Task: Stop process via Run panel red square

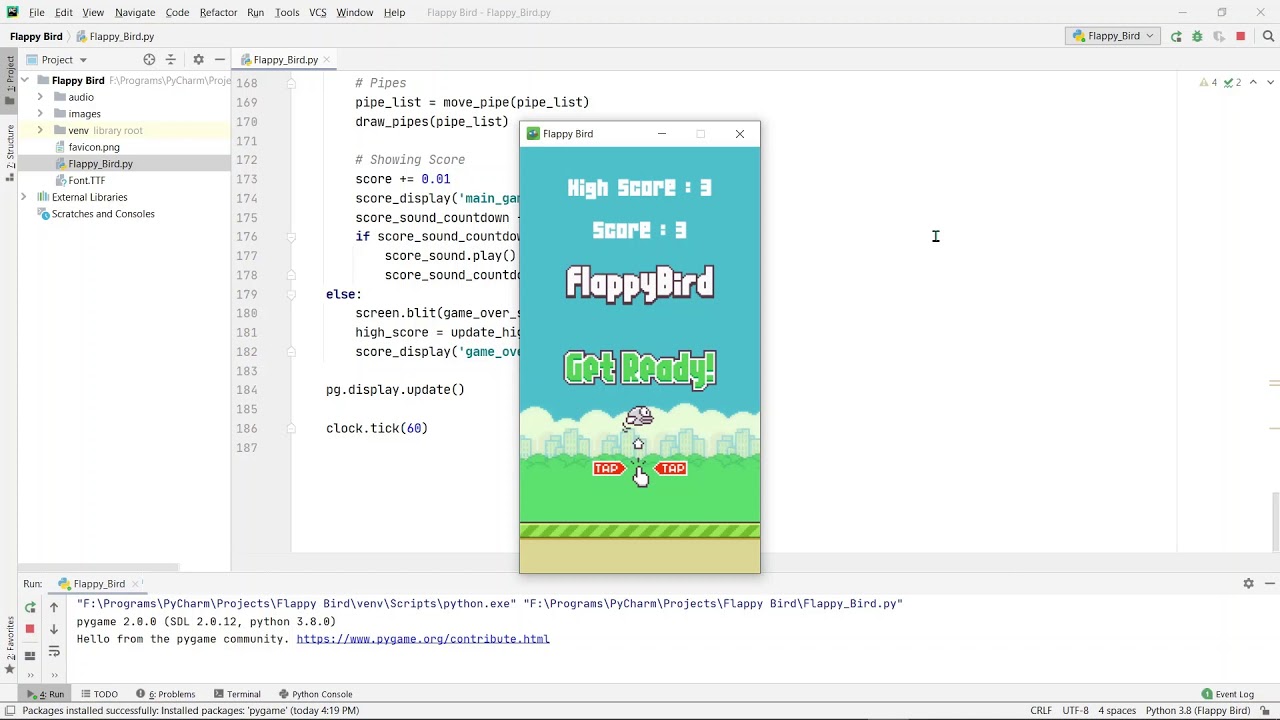Action: pos(30,629)
